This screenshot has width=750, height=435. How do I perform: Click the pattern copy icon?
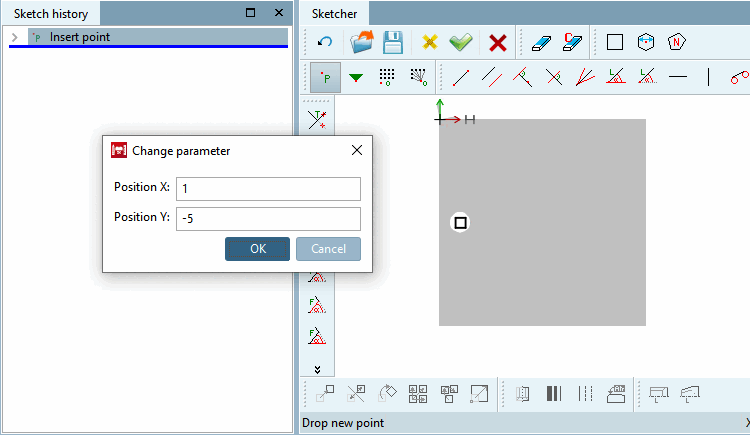pyautogui.click(x=449, y=394)
